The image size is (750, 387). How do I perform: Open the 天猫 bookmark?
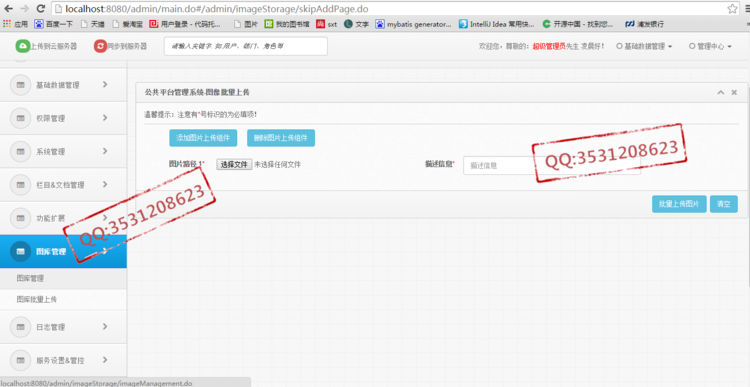tap(93, 23)
